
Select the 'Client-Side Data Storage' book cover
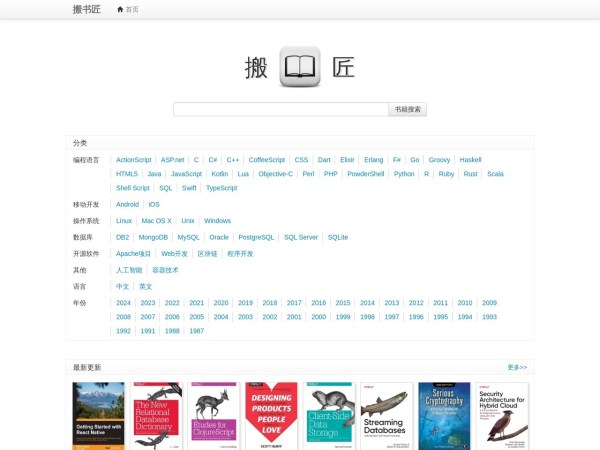point(329,416)
